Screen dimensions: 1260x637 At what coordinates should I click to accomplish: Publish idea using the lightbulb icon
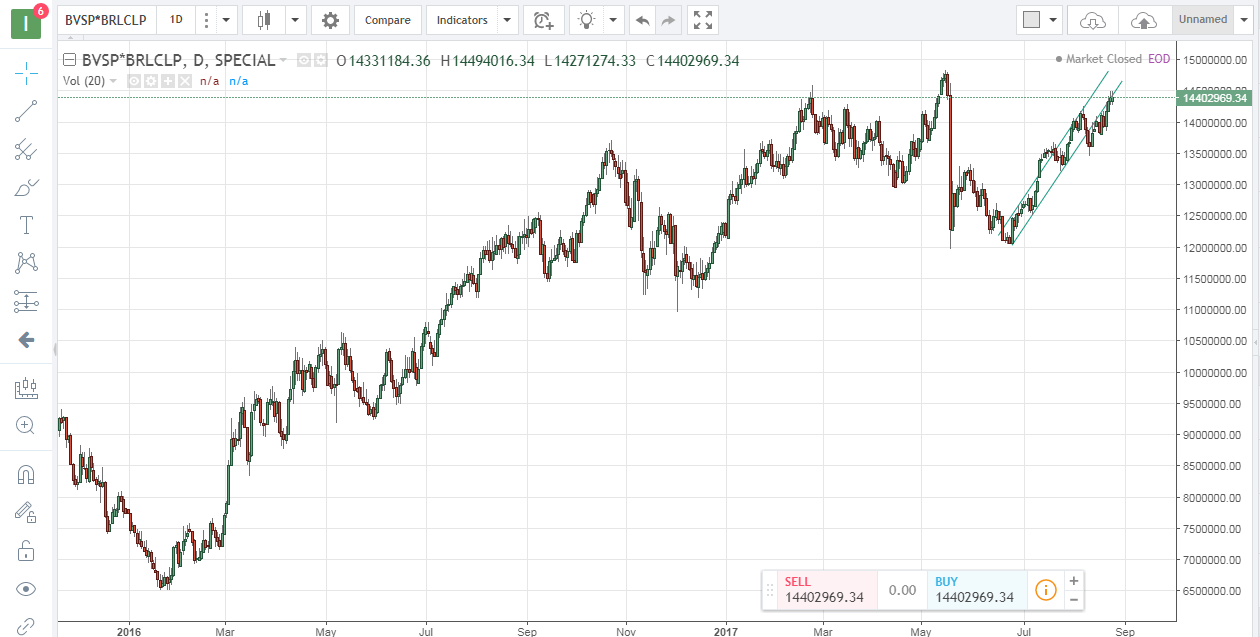[587, 20]
